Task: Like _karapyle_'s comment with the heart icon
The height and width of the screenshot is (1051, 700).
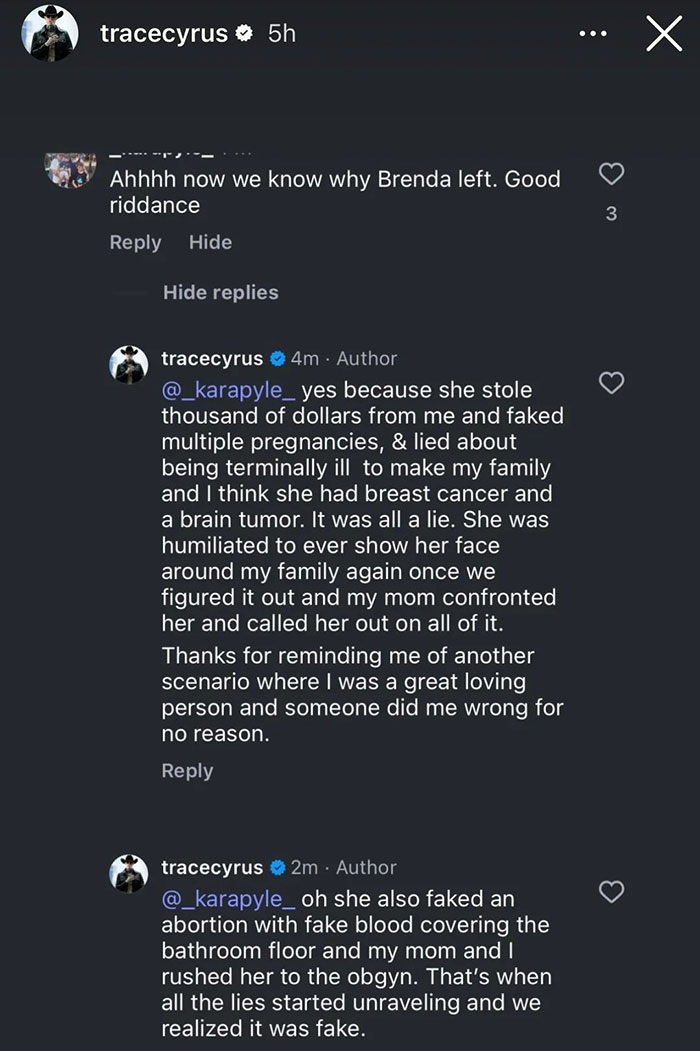Action: pos(611,174)
